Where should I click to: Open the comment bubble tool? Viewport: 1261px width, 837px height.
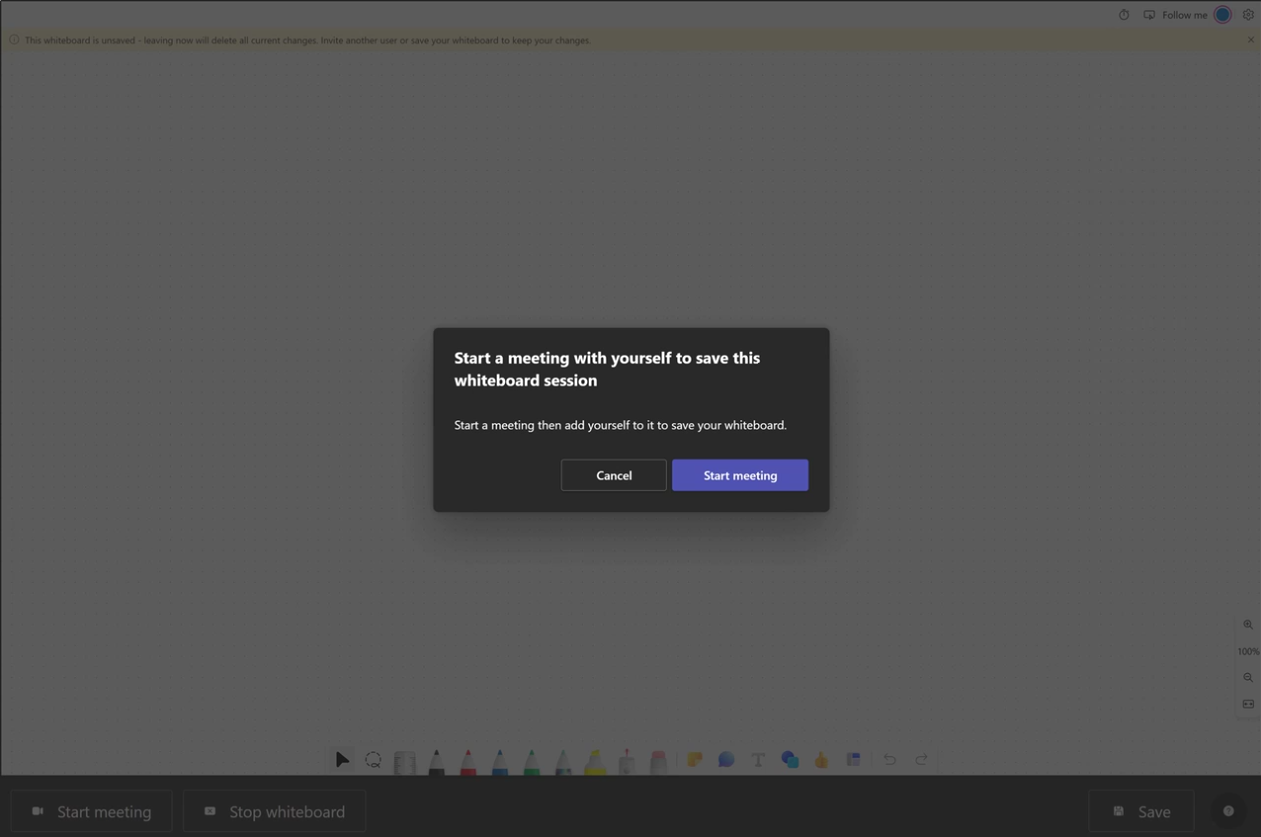coord(726,760)
